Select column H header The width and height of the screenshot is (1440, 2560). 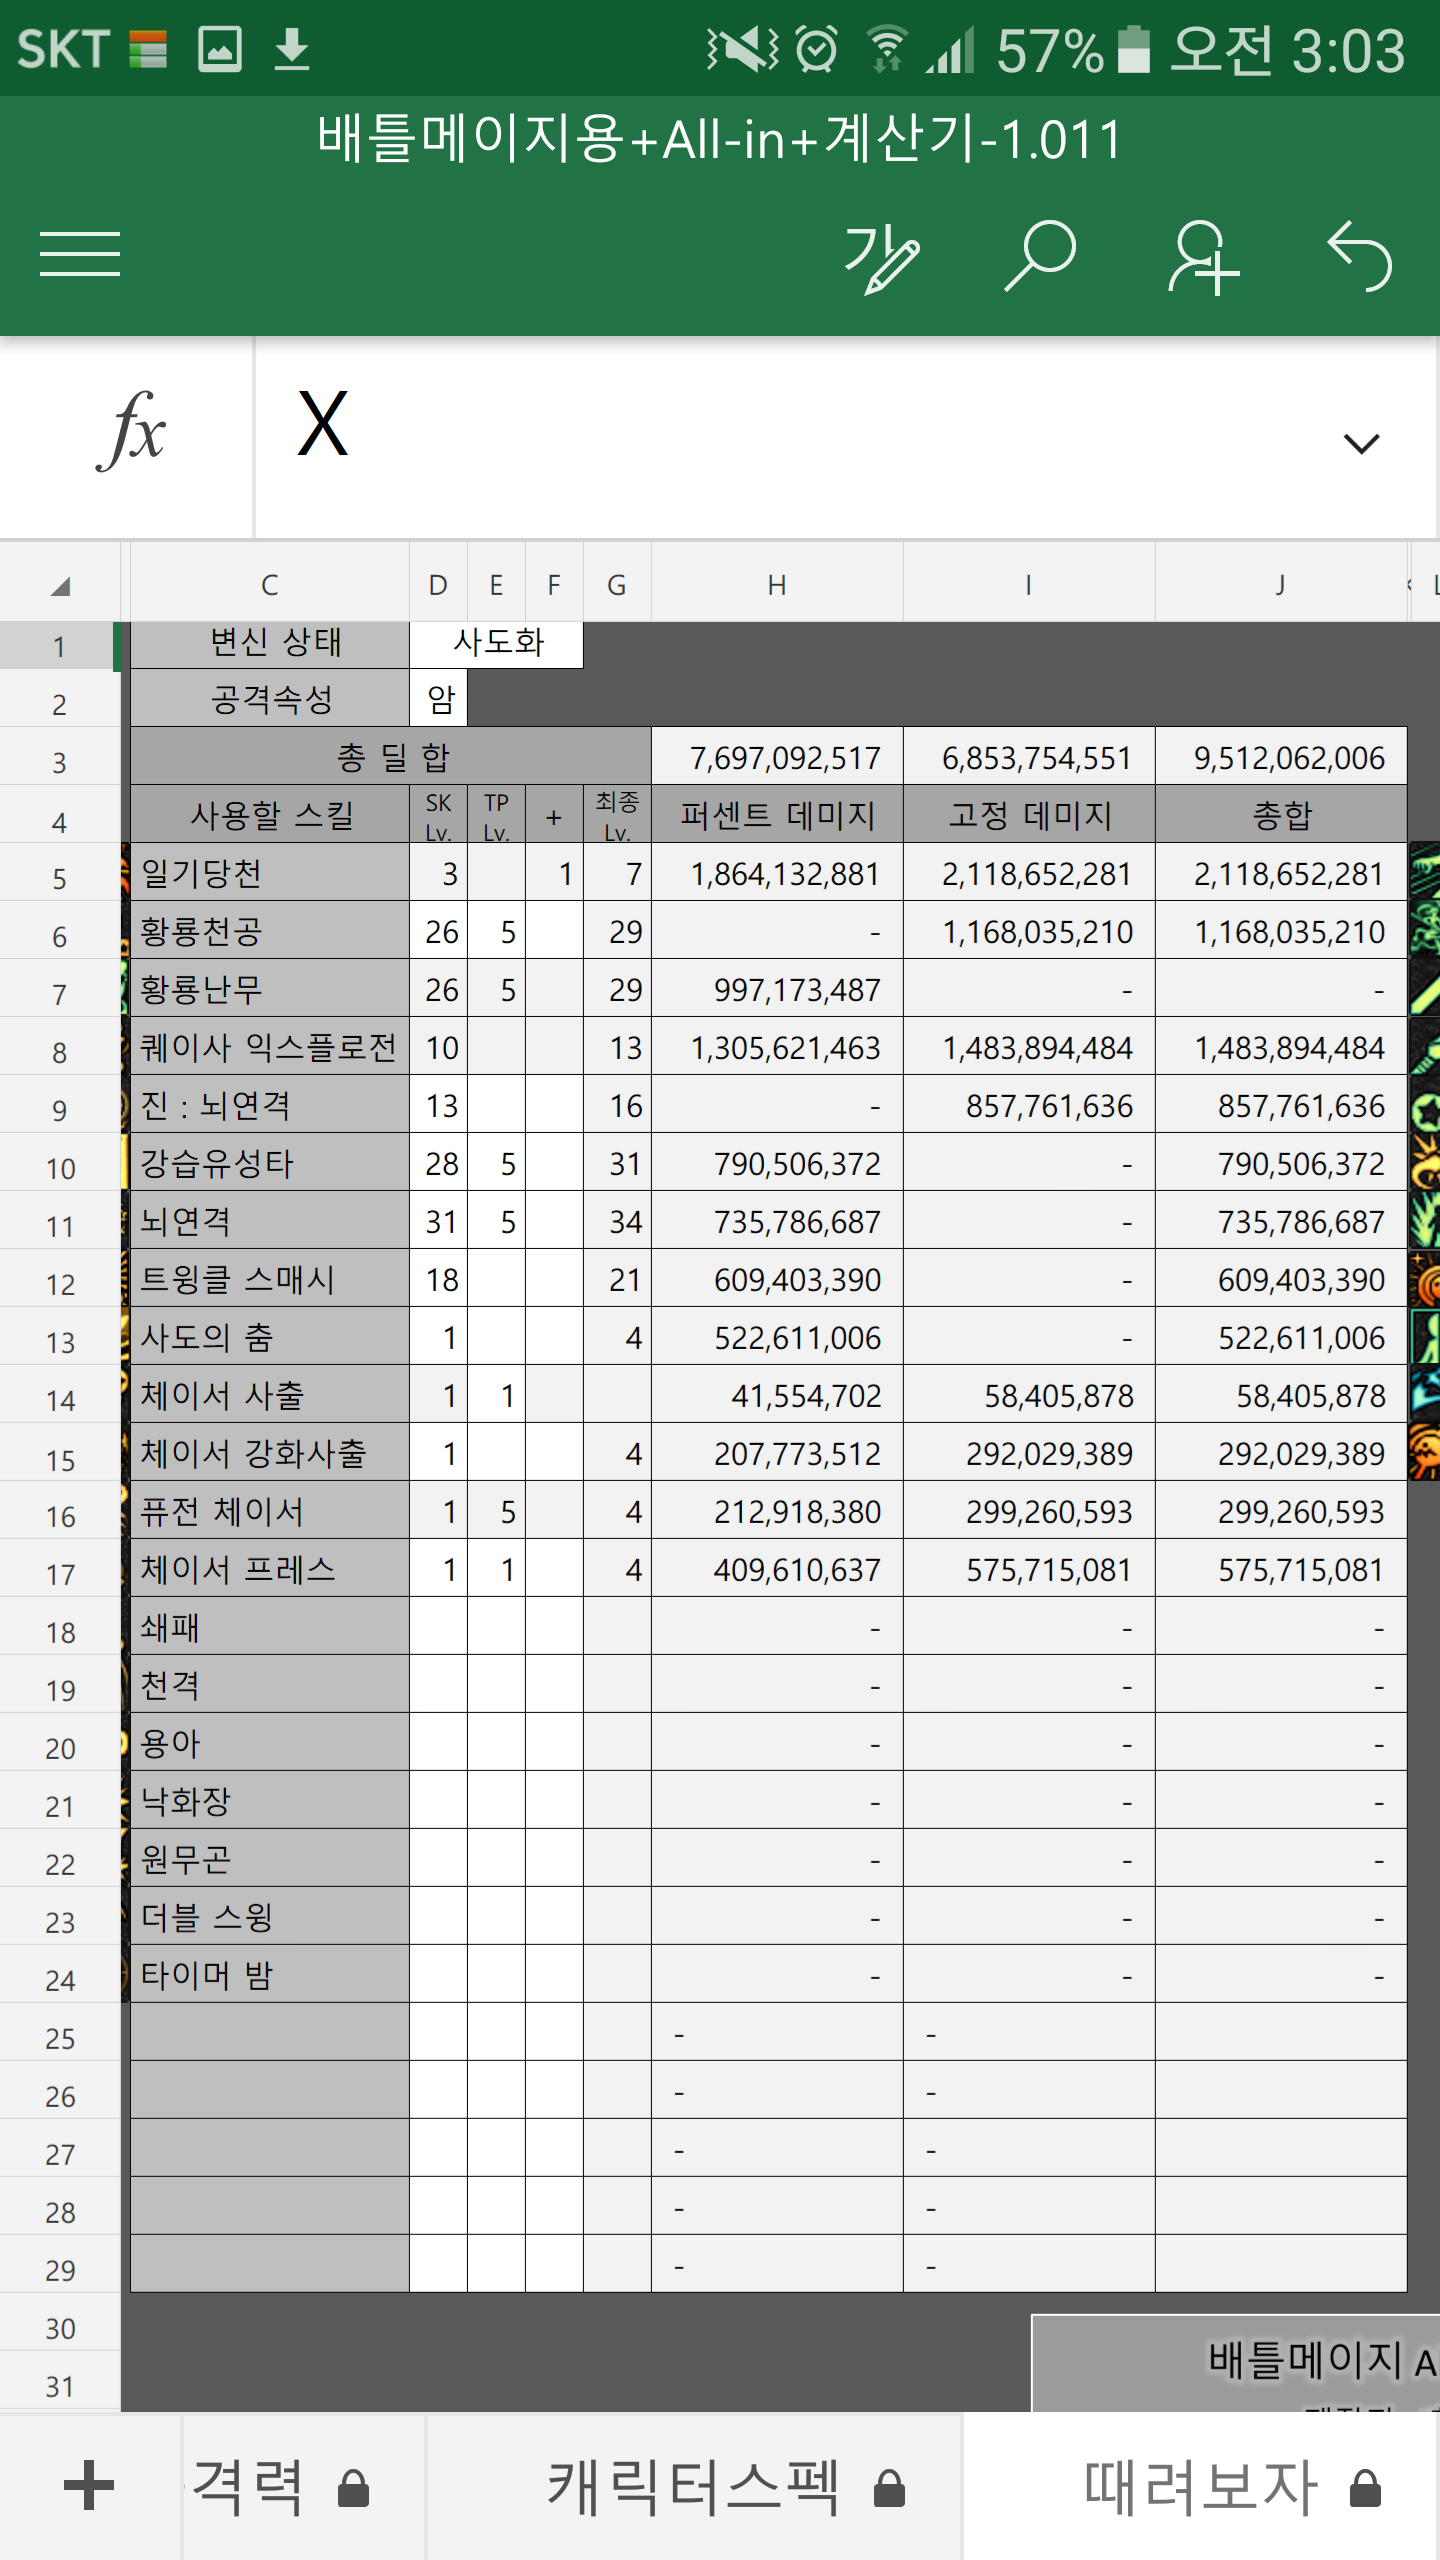point(776,586)
